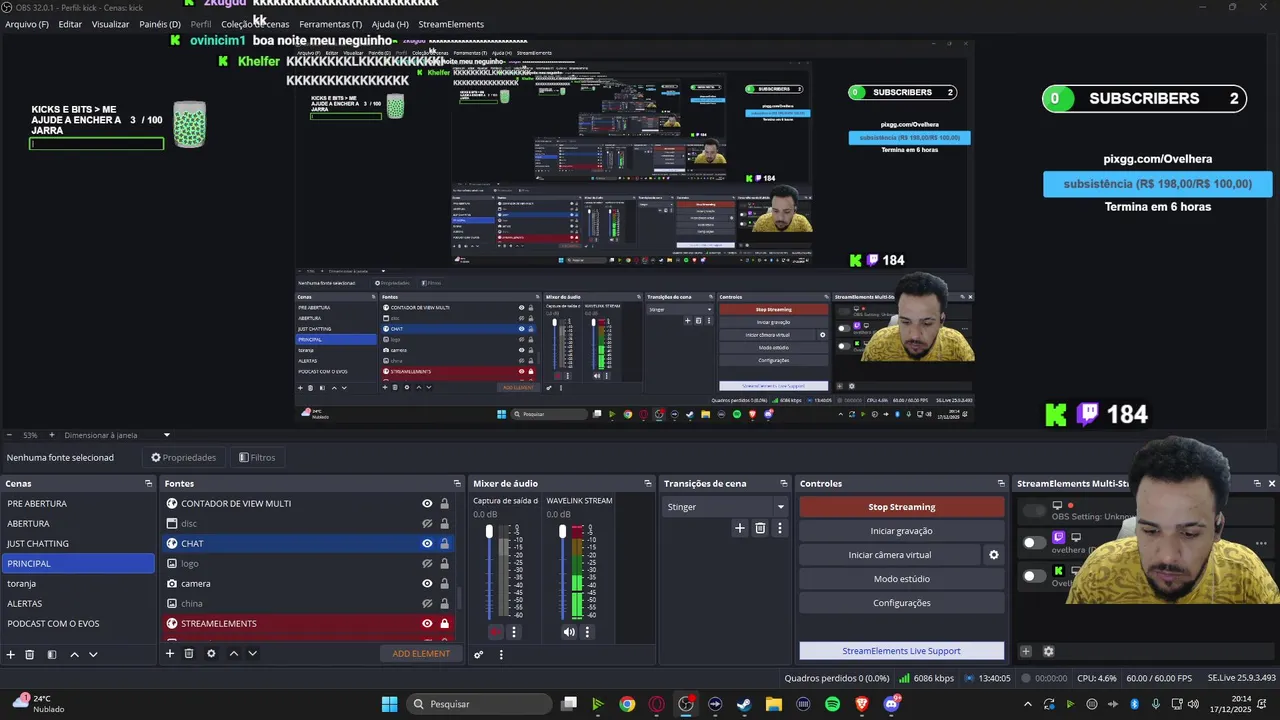Open source properties gear in Fontes toolbar
The width and height of the screenshot is (1280, 720).
(x=211, y=653)
